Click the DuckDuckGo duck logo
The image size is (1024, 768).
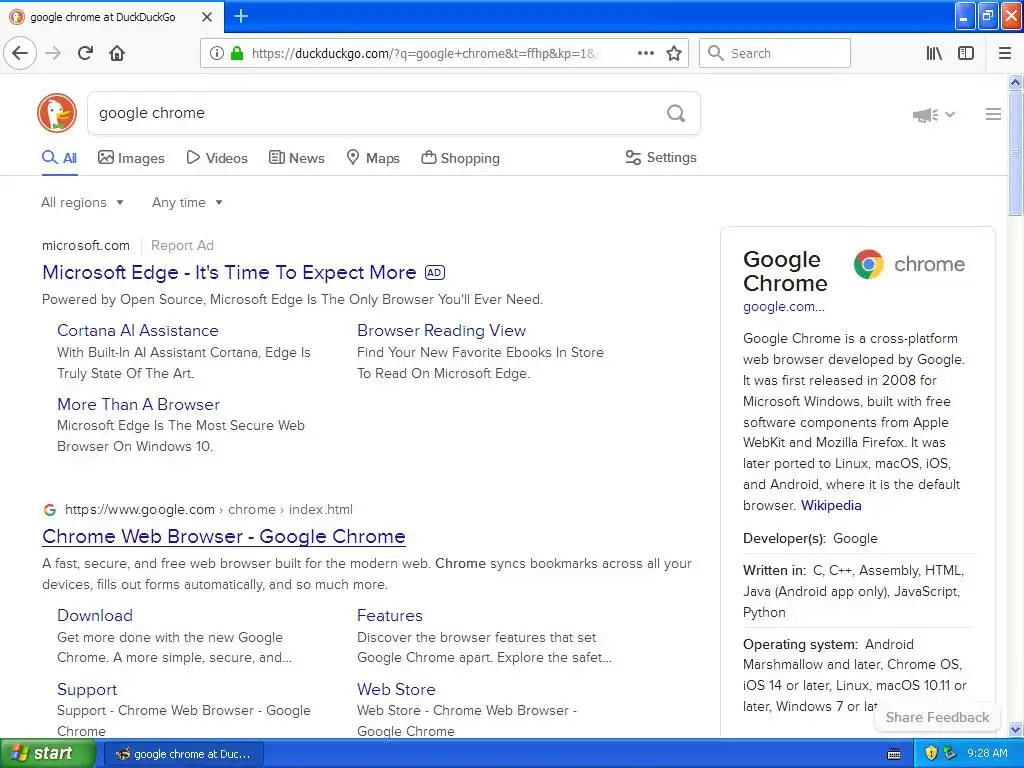pos(57,113)
